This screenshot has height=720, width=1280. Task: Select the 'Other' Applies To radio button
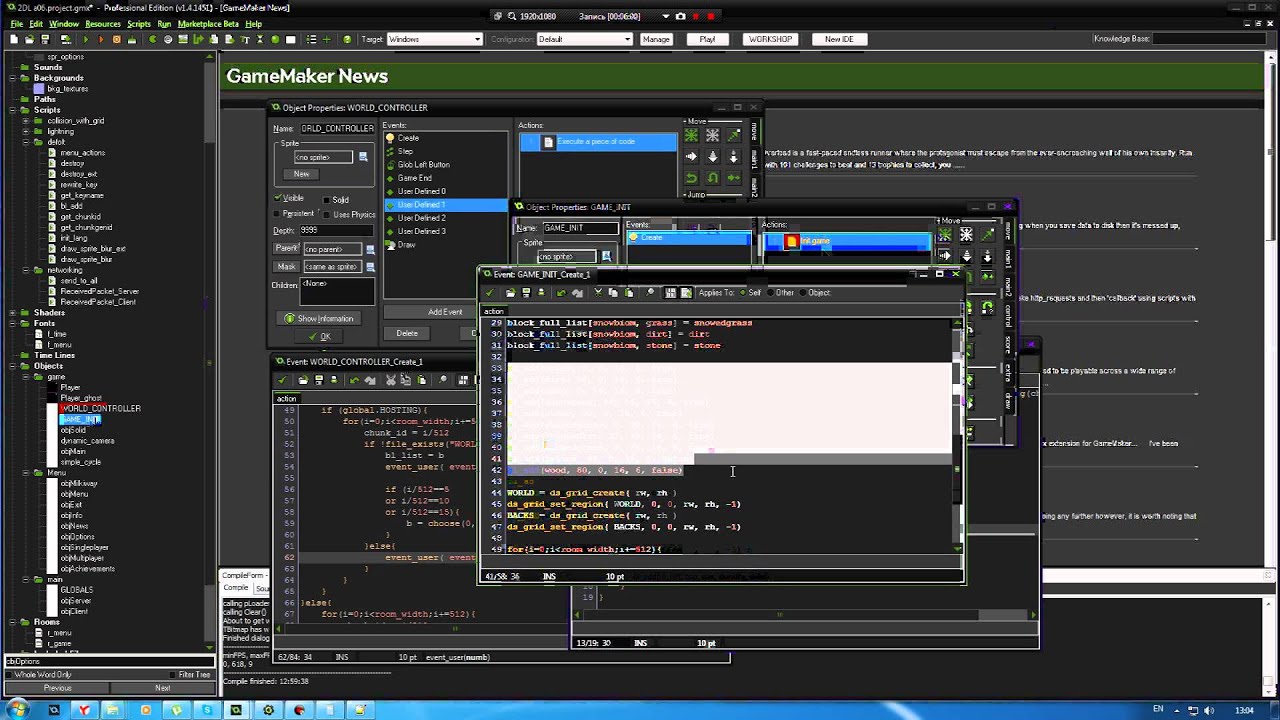pyautogui.click(x=770, y=292)
